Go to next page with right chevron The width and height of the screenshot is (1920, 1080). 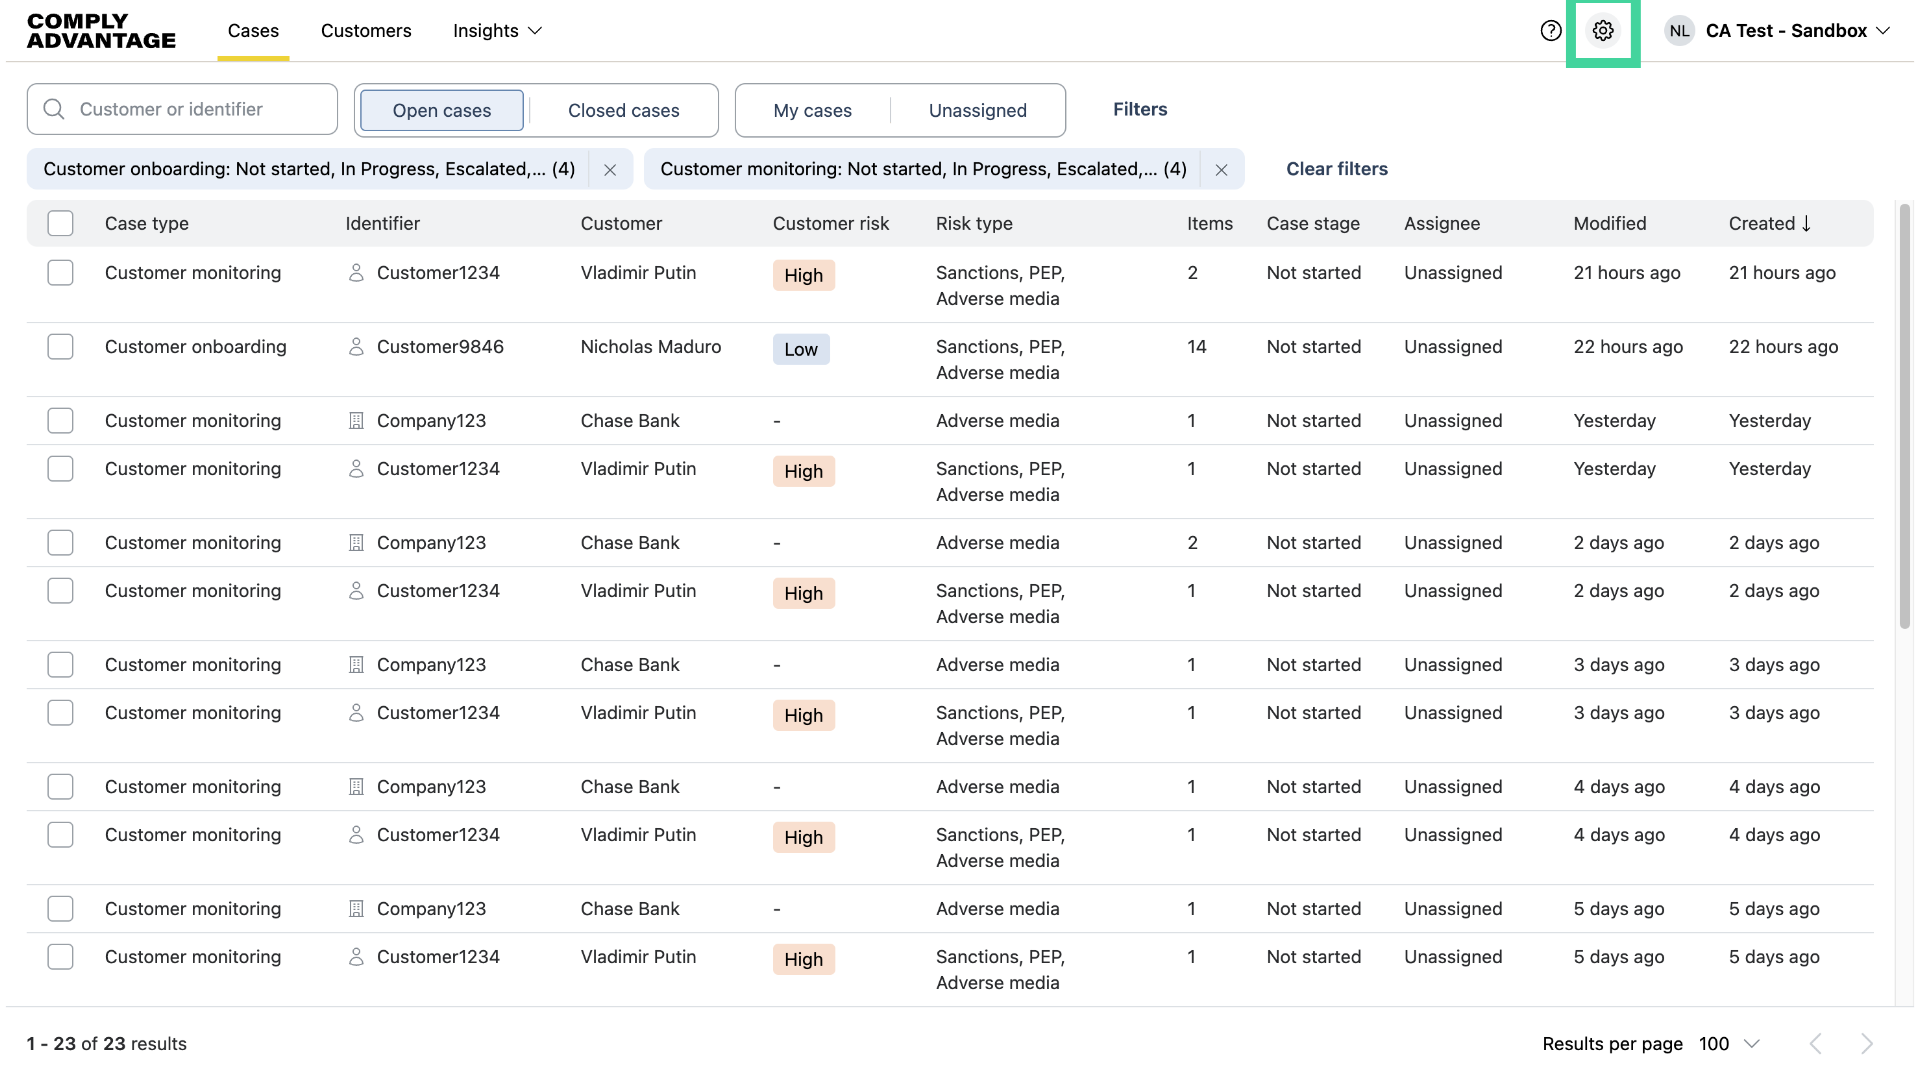click(1868, 1043)
